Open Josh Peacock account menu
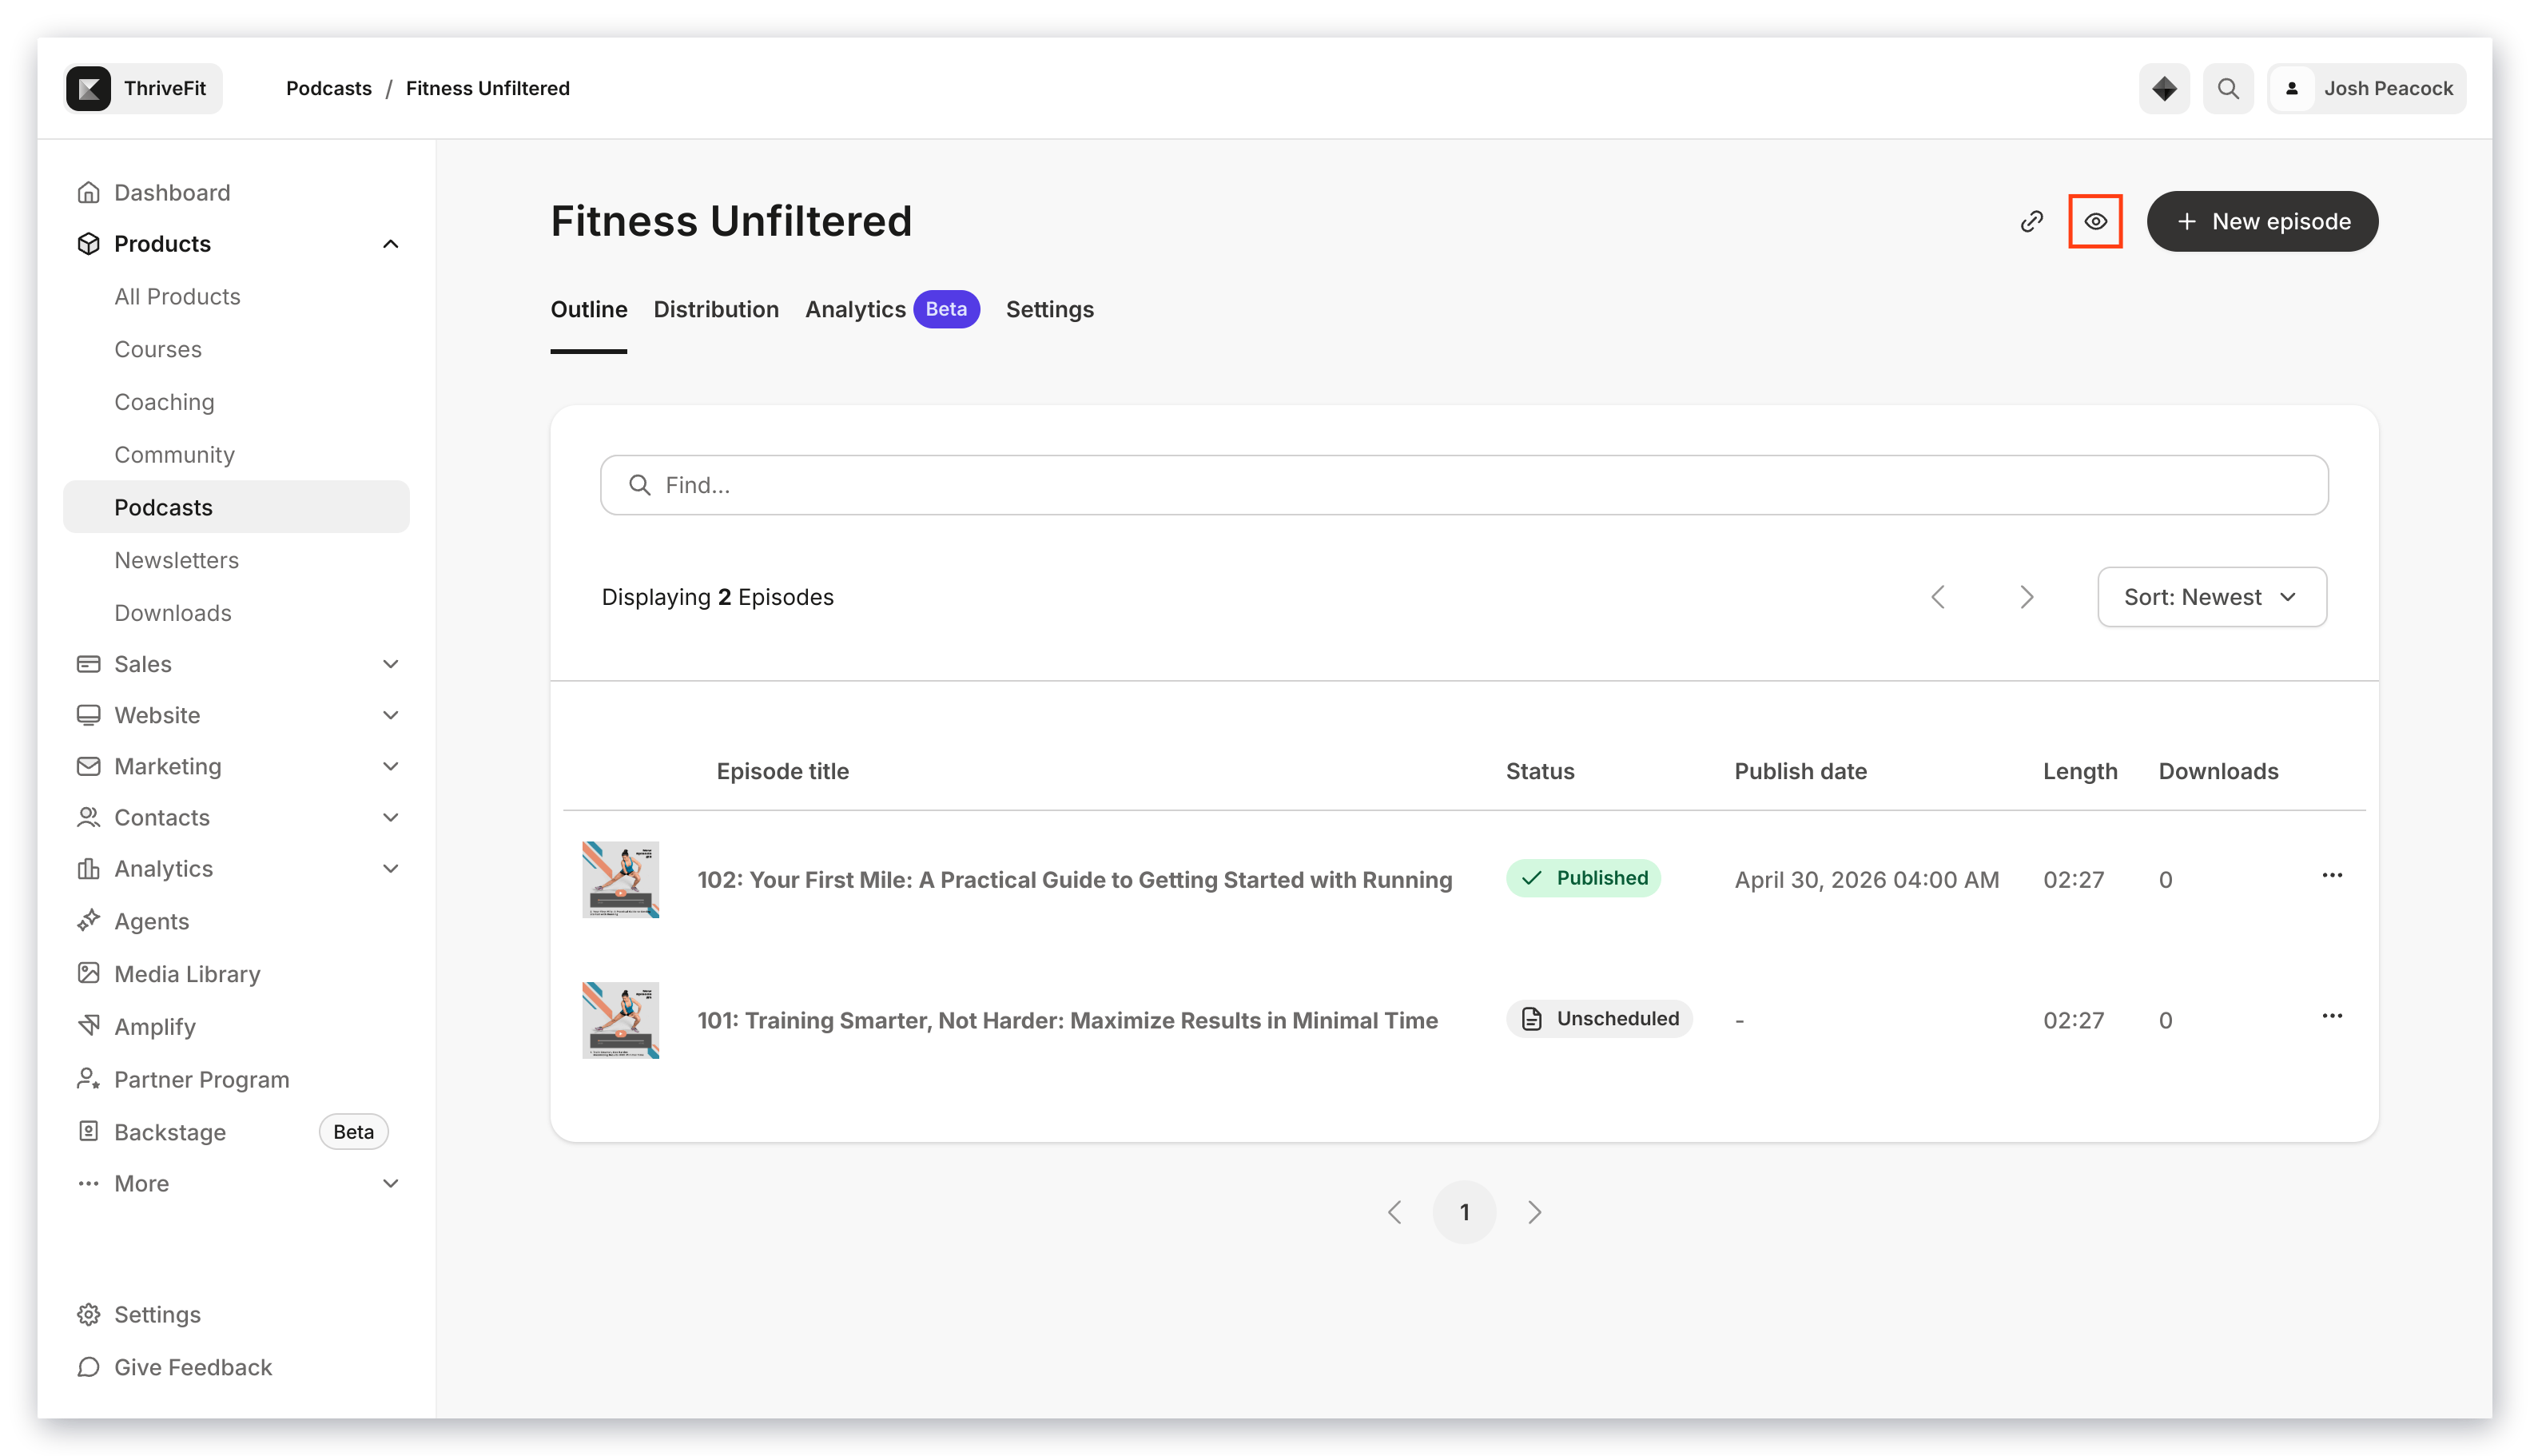This screenshot has height=1456, width=2530. 2366,88
